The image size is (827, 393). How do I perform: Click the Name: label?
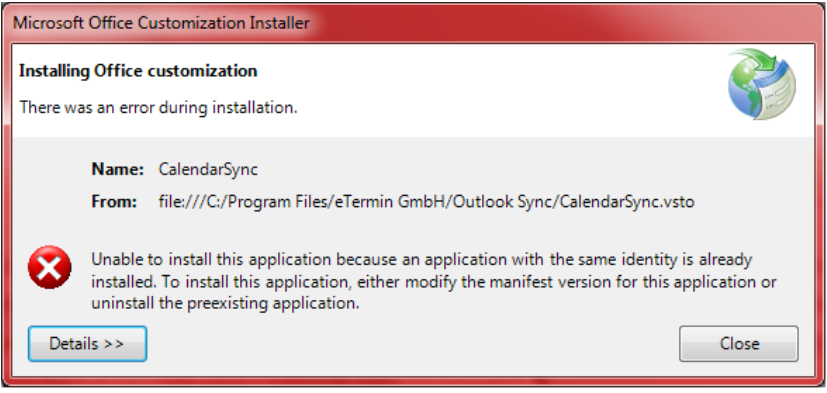pos(118,169)
